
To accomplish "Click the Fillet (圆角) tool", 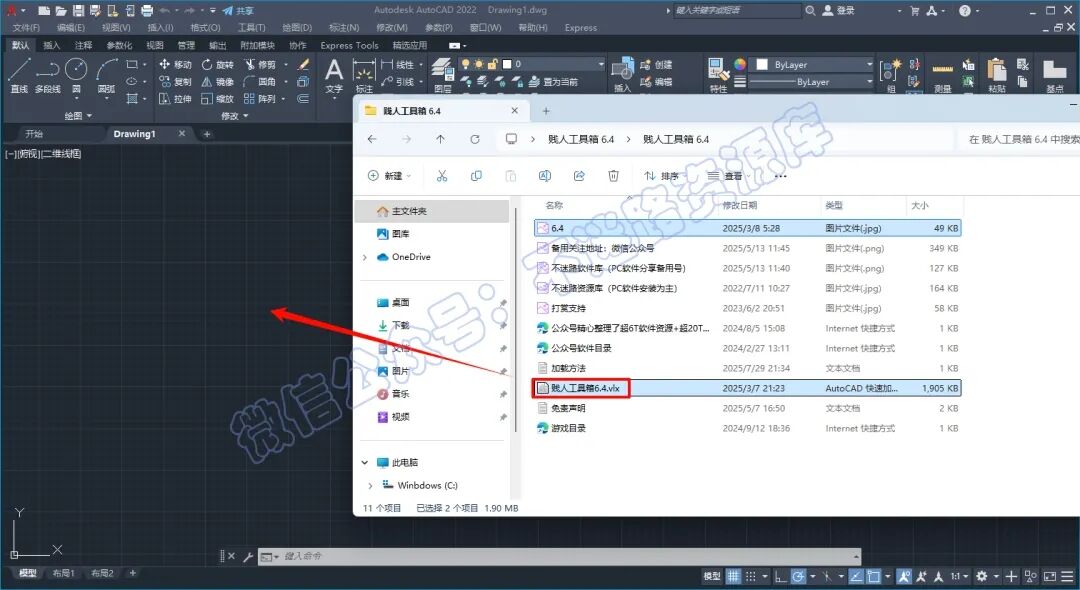I will 260,81.
